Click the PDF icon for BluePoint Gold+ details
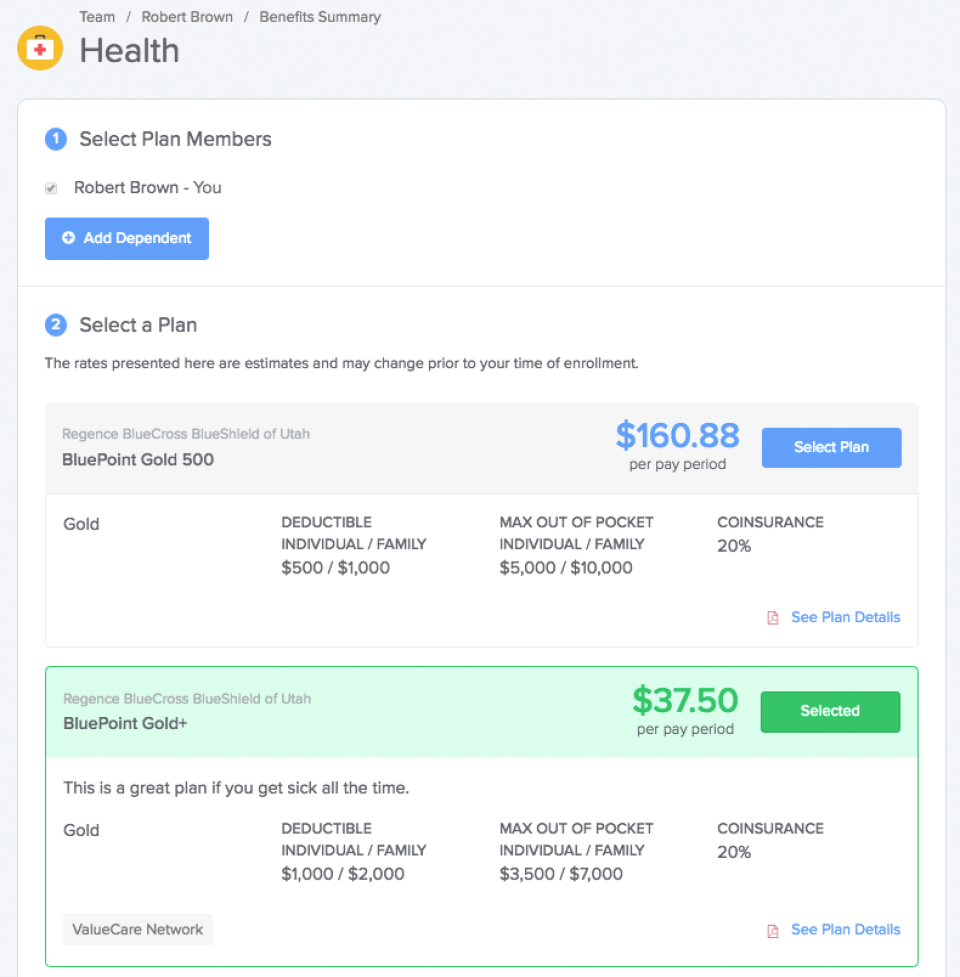The height and width of the screenshot is (977, 960). [x=772, y=930]
